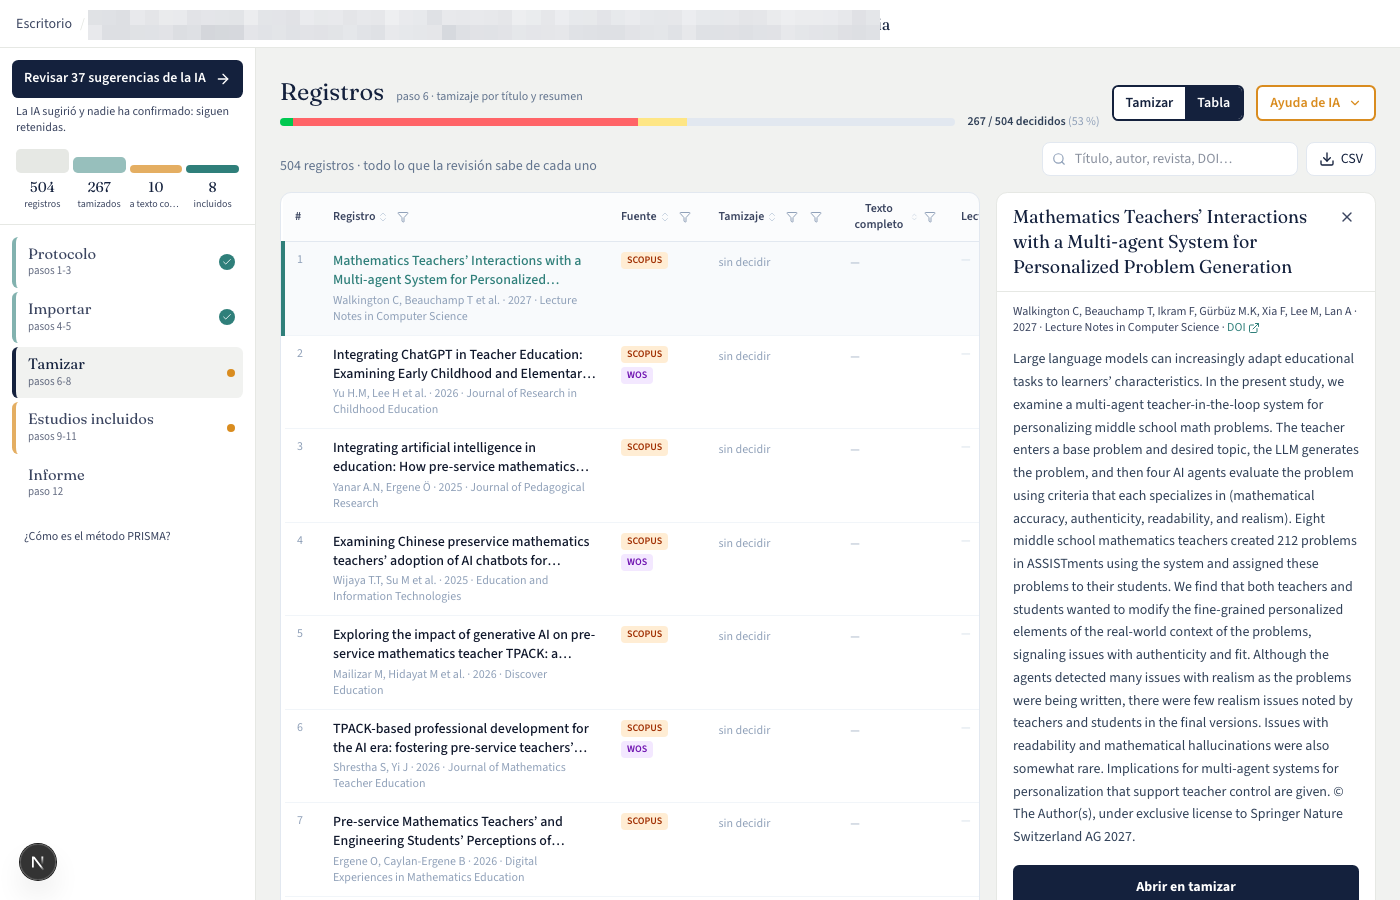Click the round N badge at bottom left

38,862
